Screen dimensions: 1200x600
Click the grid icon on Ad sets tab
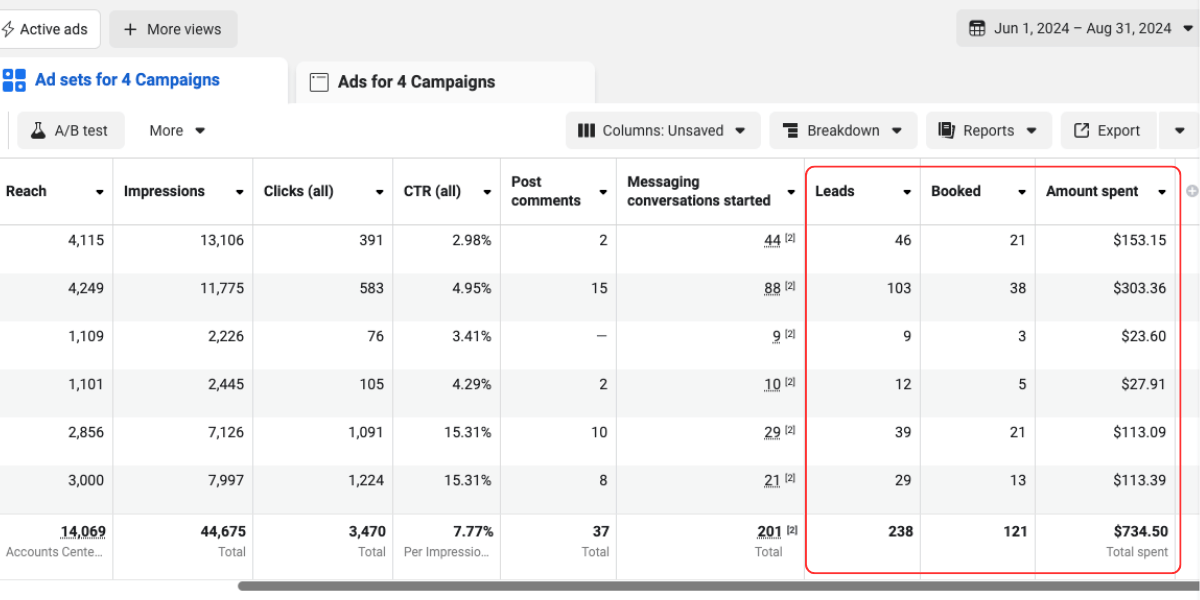[14, 80]
